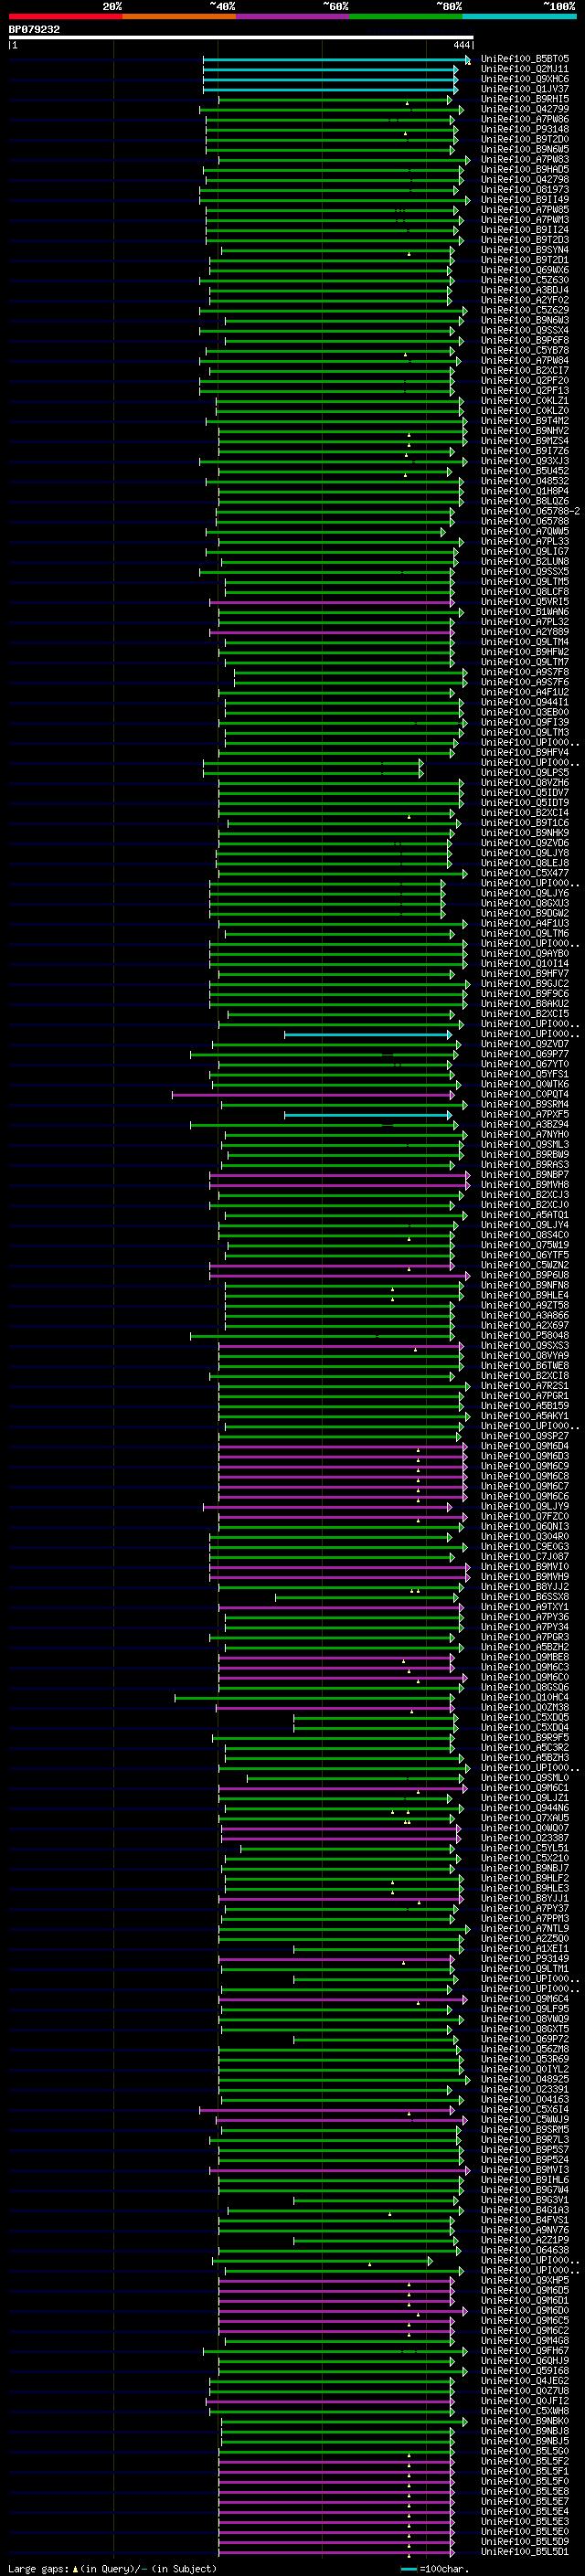Select the UniRef100_Q9XHP5 label
This screenshot has height=2576, width=585.
pyautogui.click(x=525, y=2280)
